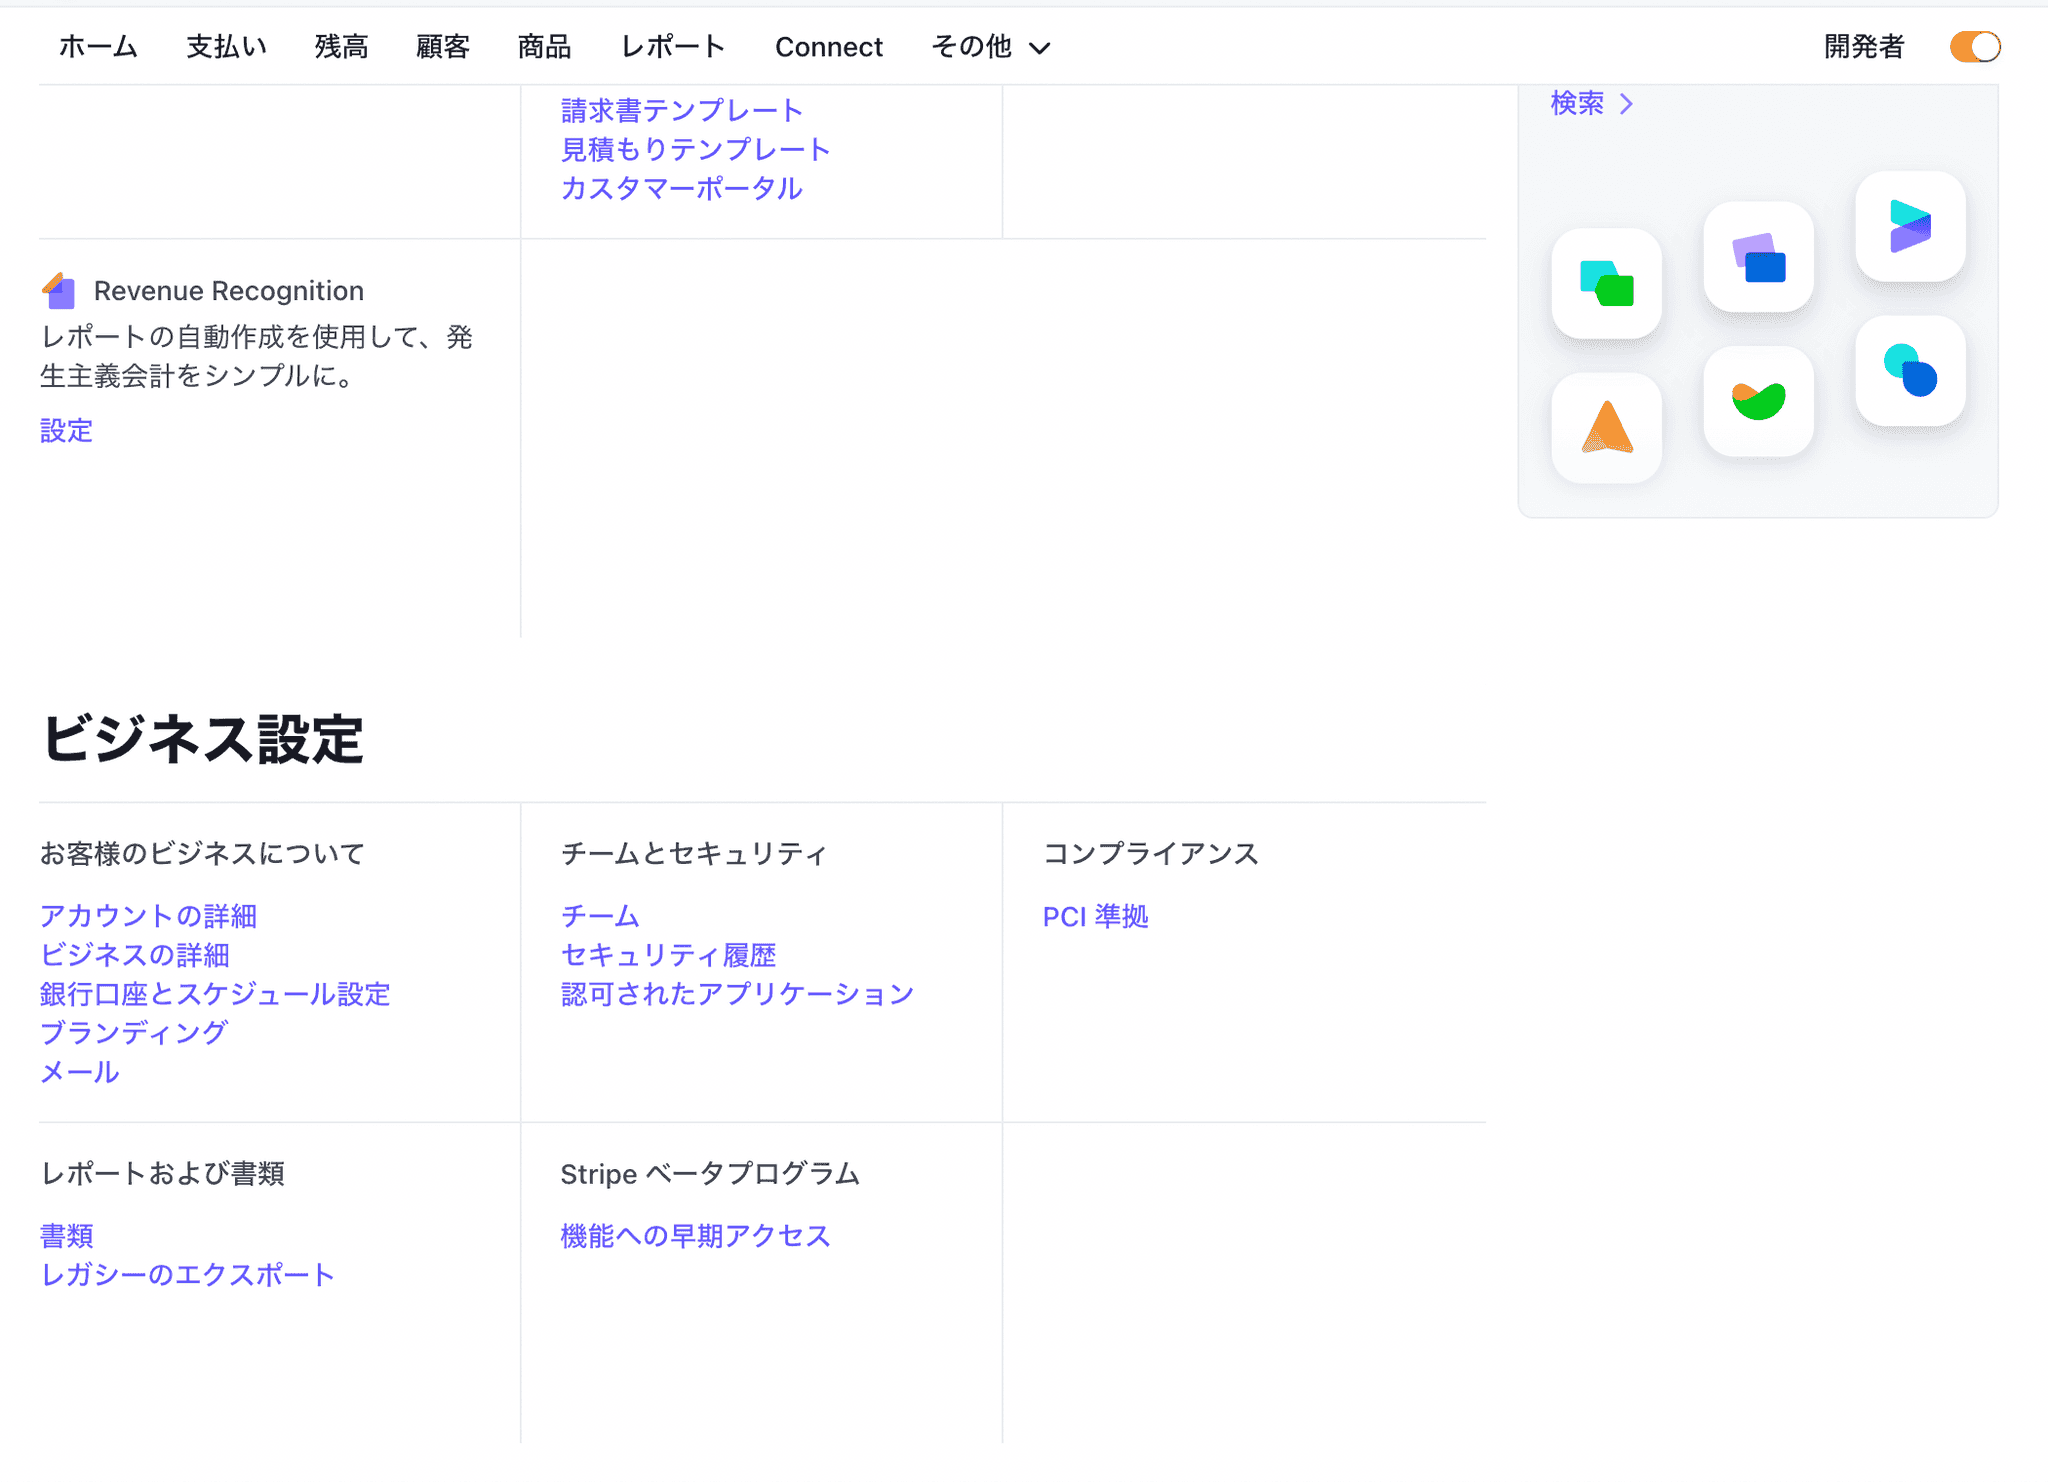Click the cyan and purple arrow app icon
The width and height of the screenshot is (2048, 1482).
click(x=1910, y=226)
